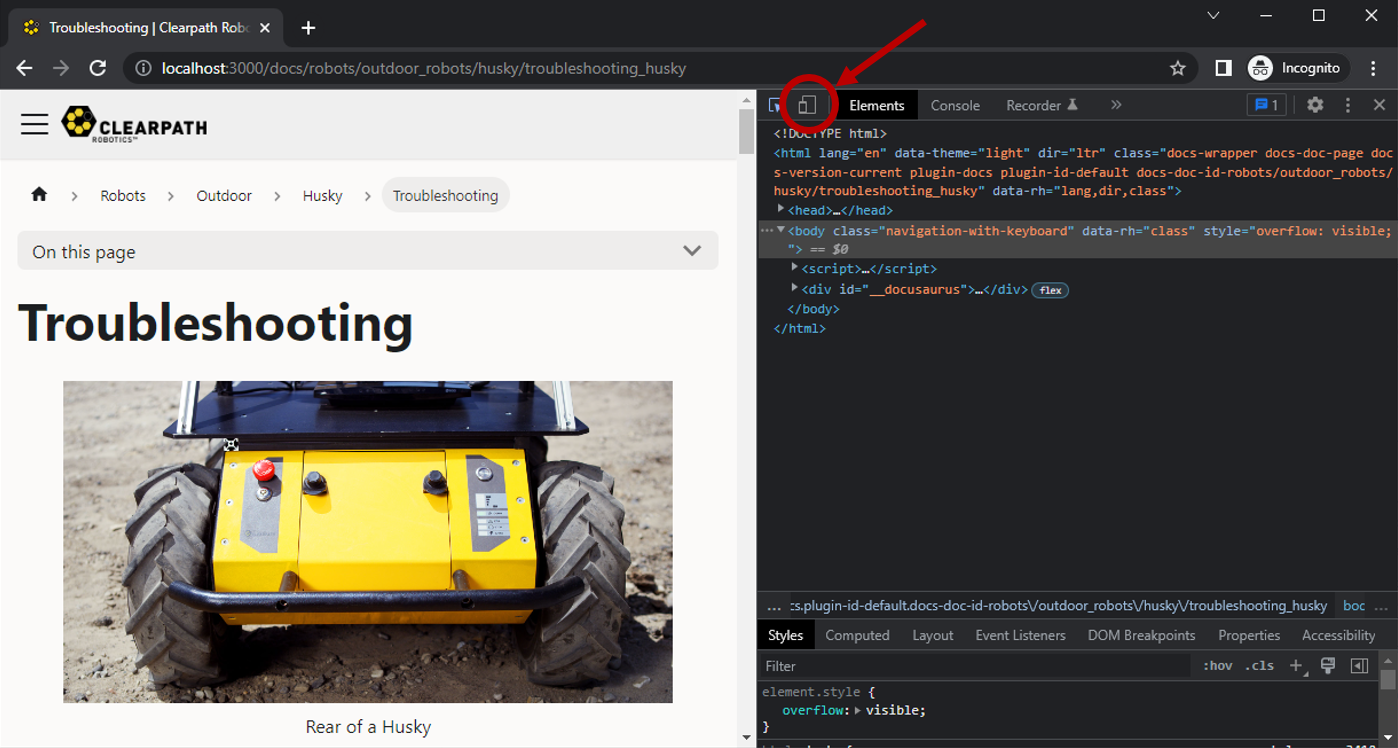Click the Styles pane scrollbar thumb

[x=1388, y=680]
